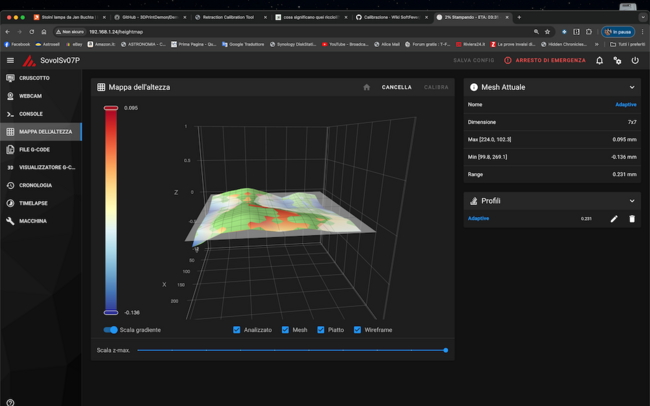650x406 pixels.
Task: Open the settings cogs icon in top bar
Action: click(x=617, y=61)
